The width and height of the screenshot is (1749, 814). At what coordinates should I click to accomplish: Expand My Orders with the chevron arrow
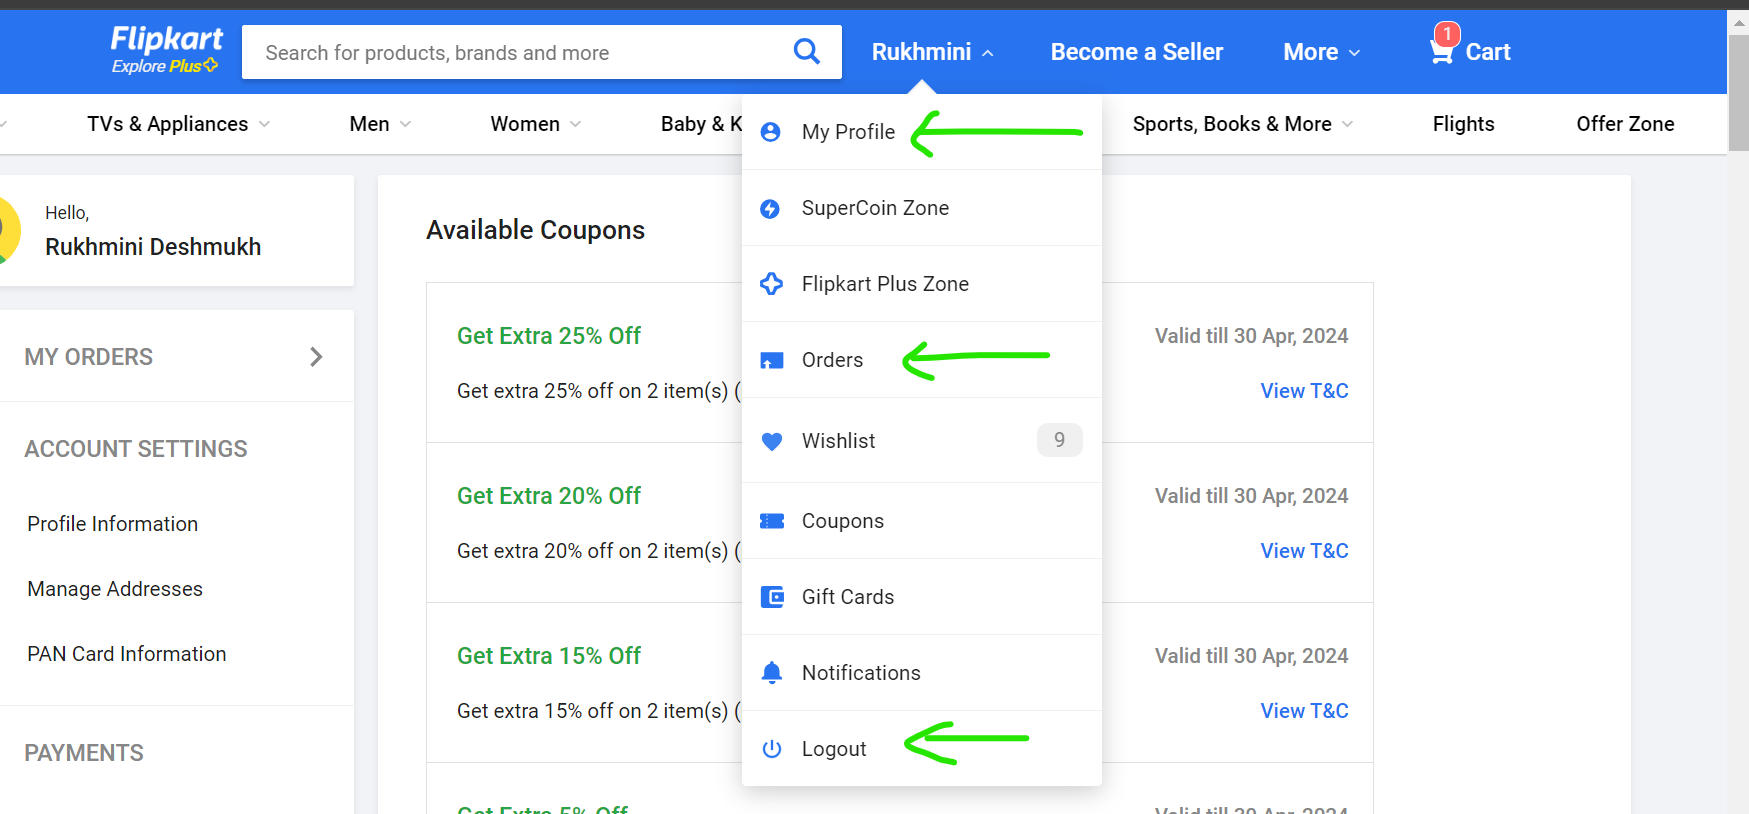tap(316, 357)
